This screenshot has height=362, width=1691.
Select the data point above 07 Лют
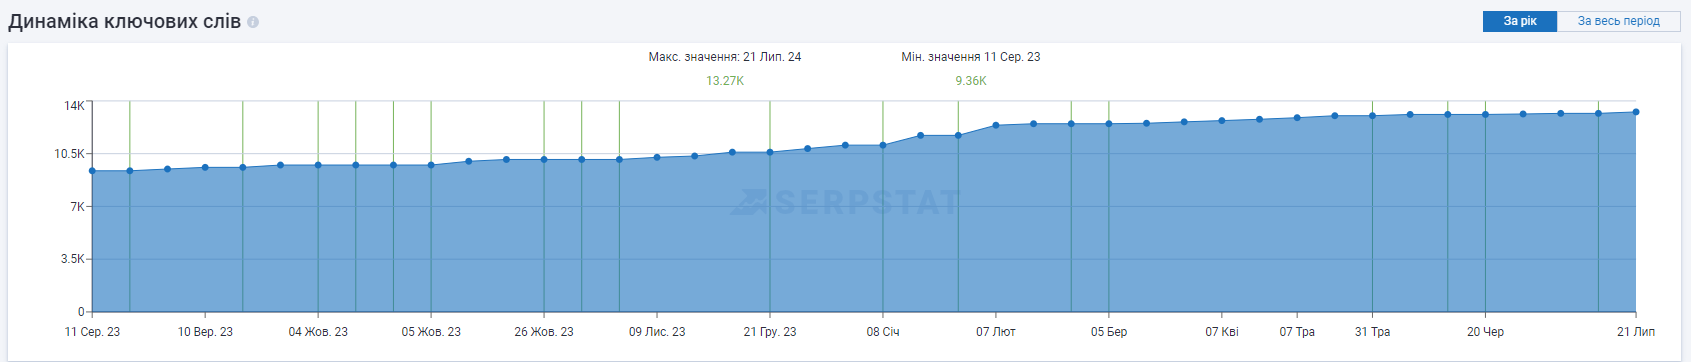(996, 125)
